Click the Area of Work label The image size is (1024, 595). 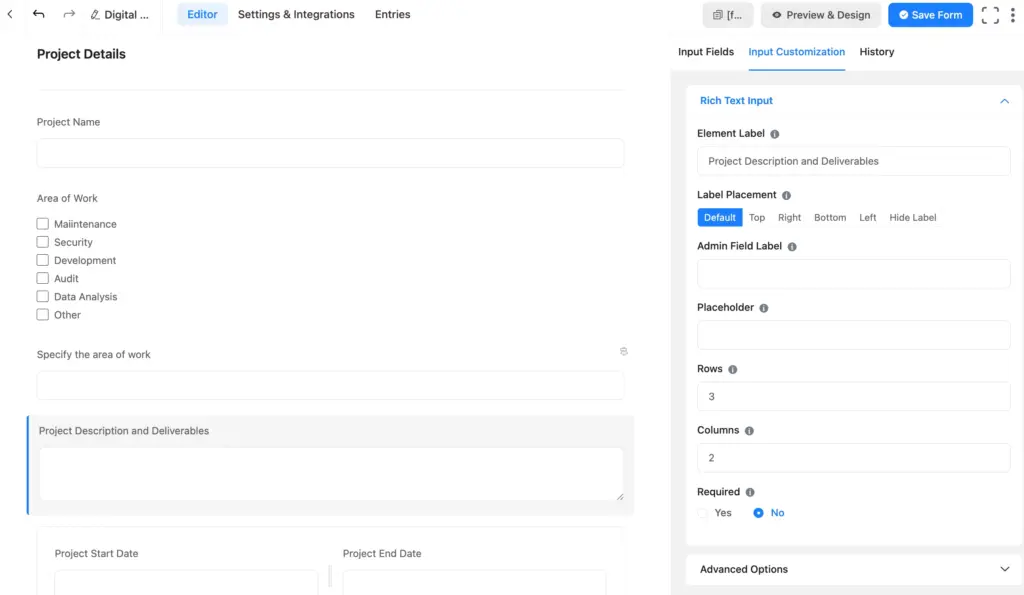click(67, 199)
